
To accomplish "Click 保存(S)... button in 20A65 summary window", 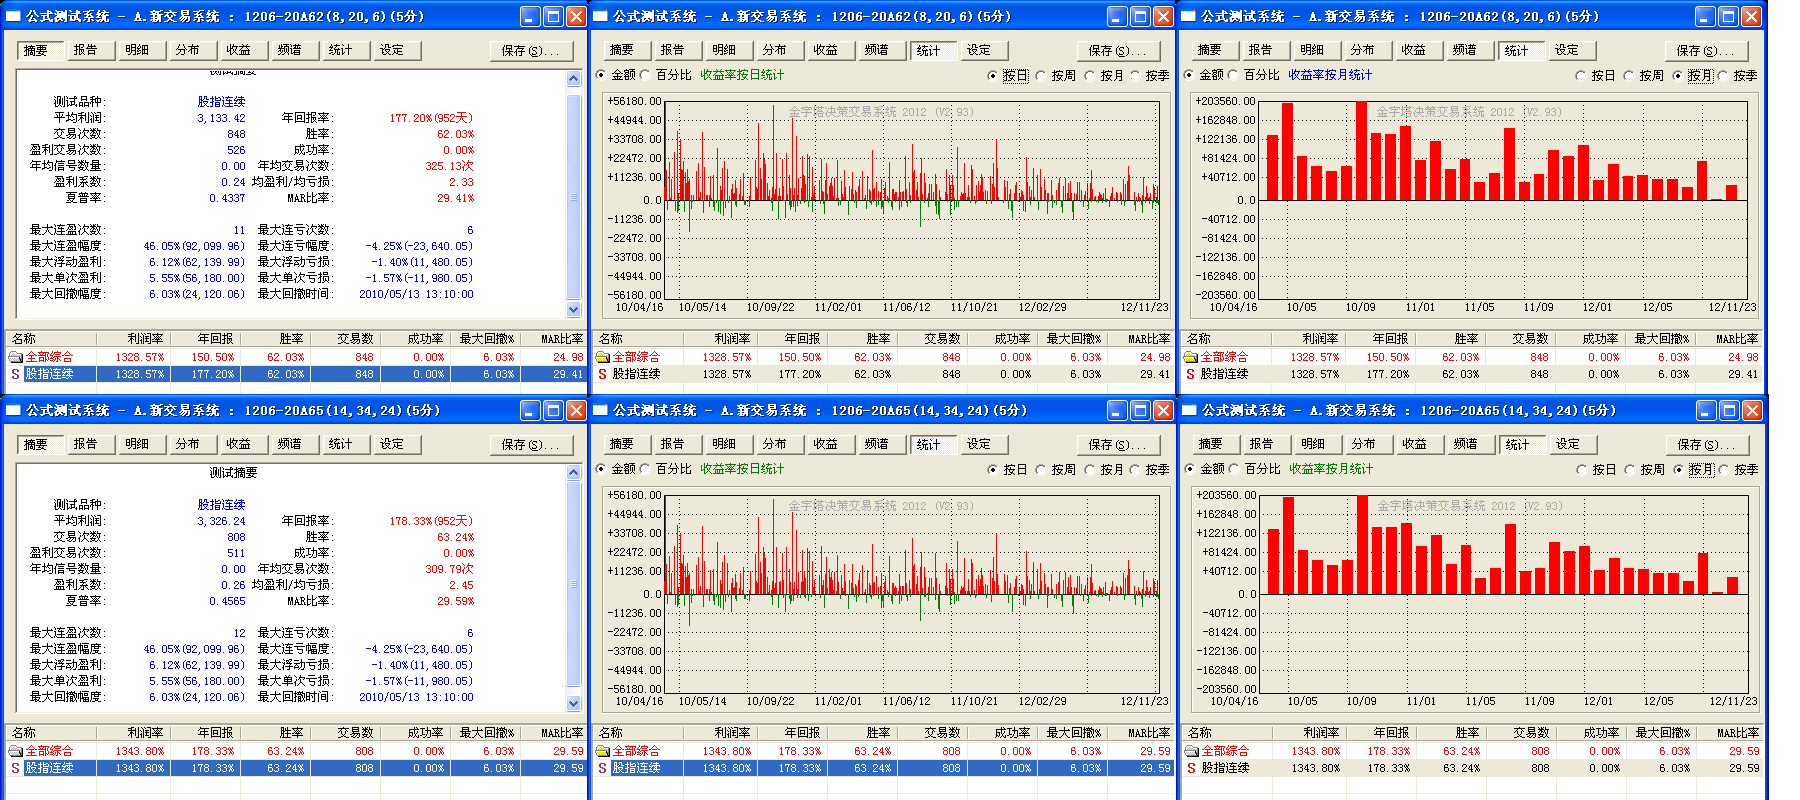I will pyautogui.click(x=531, y=445).
